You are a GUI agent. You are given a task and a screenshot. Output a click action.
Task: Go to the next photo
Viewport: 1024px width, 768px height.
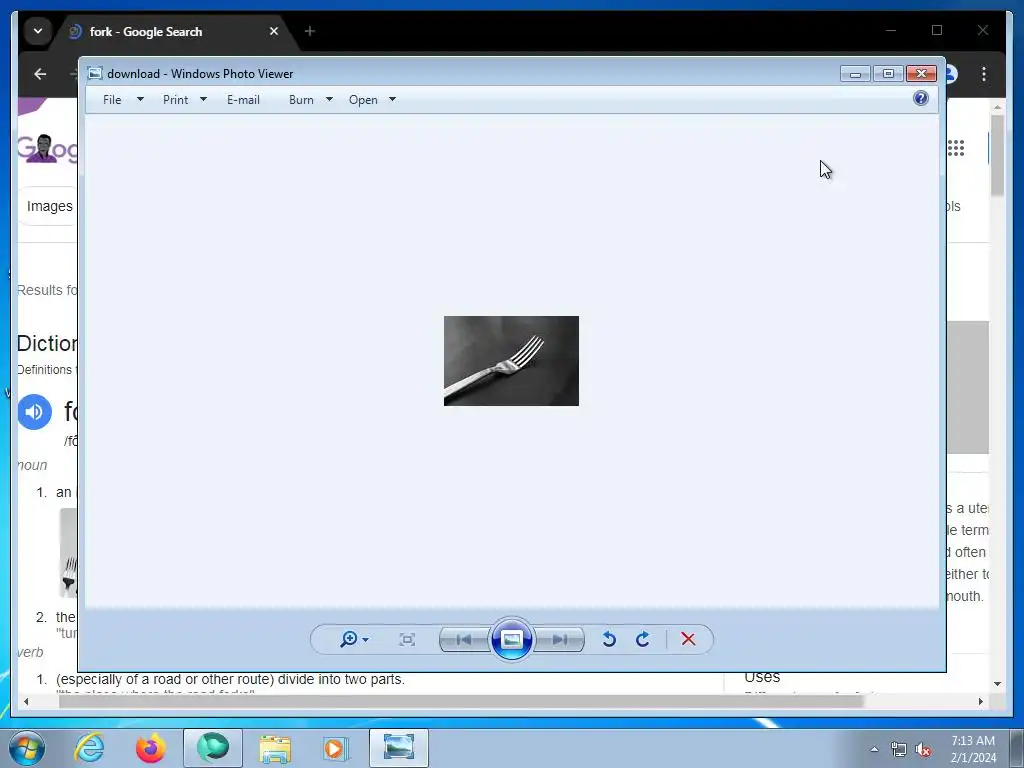click(x=560, y=639)
